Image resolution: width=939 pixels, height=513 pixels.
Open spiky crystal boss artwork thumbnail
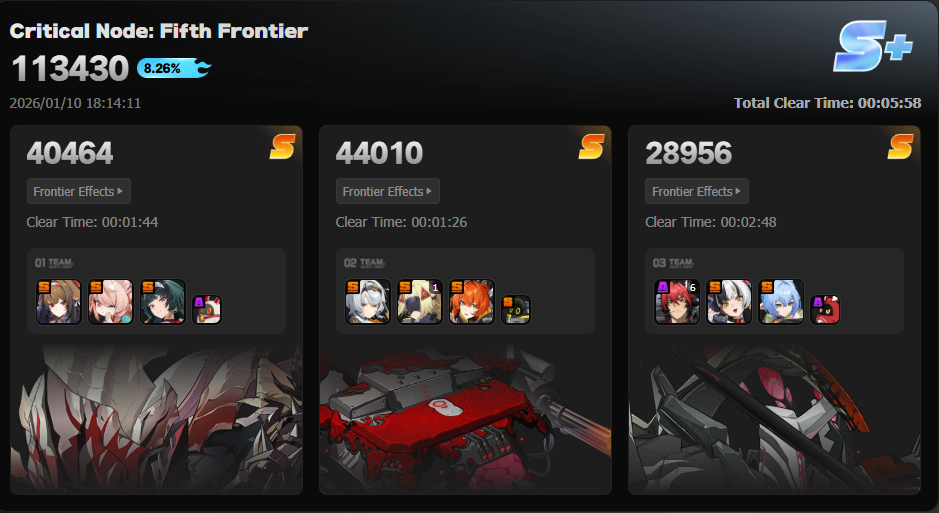click(x=156, y=419)
